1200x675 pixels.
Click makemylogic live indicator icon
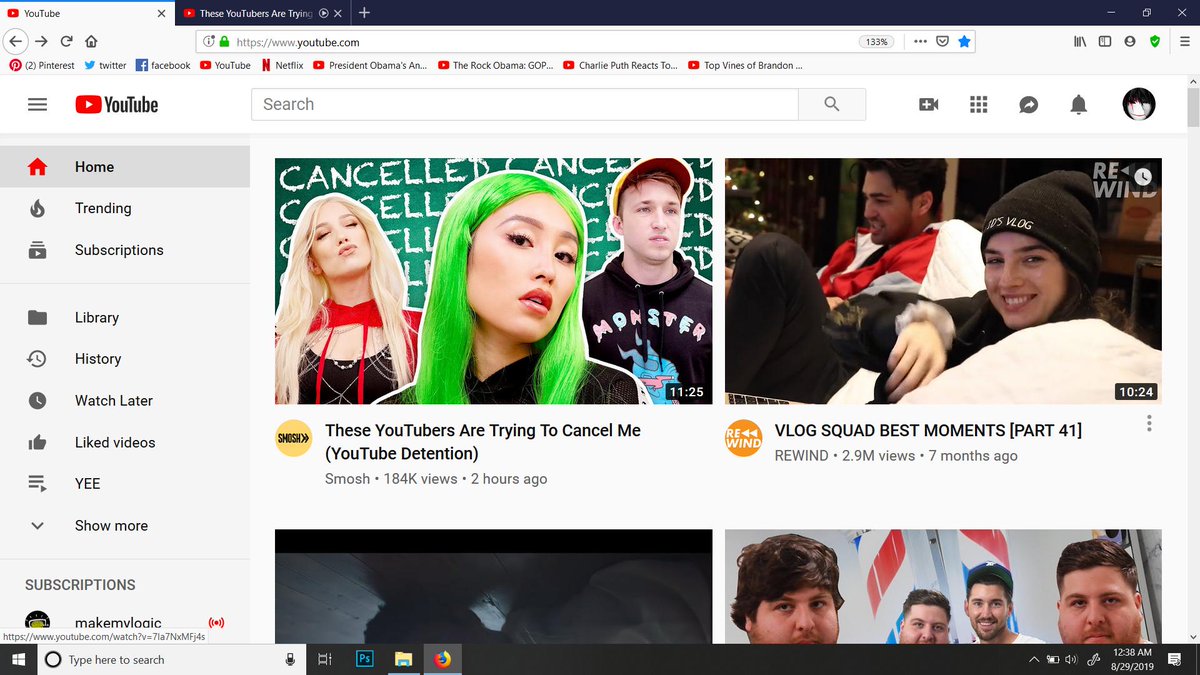216,623
